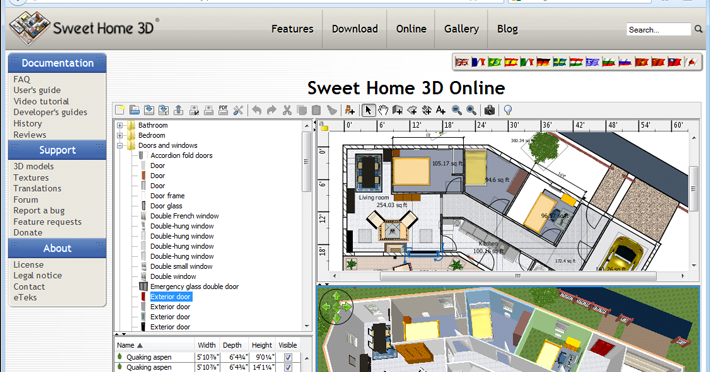This screenshot has height=372, width=710.
Task: Expand the Bathroom folder
Action: click(120, 125)
